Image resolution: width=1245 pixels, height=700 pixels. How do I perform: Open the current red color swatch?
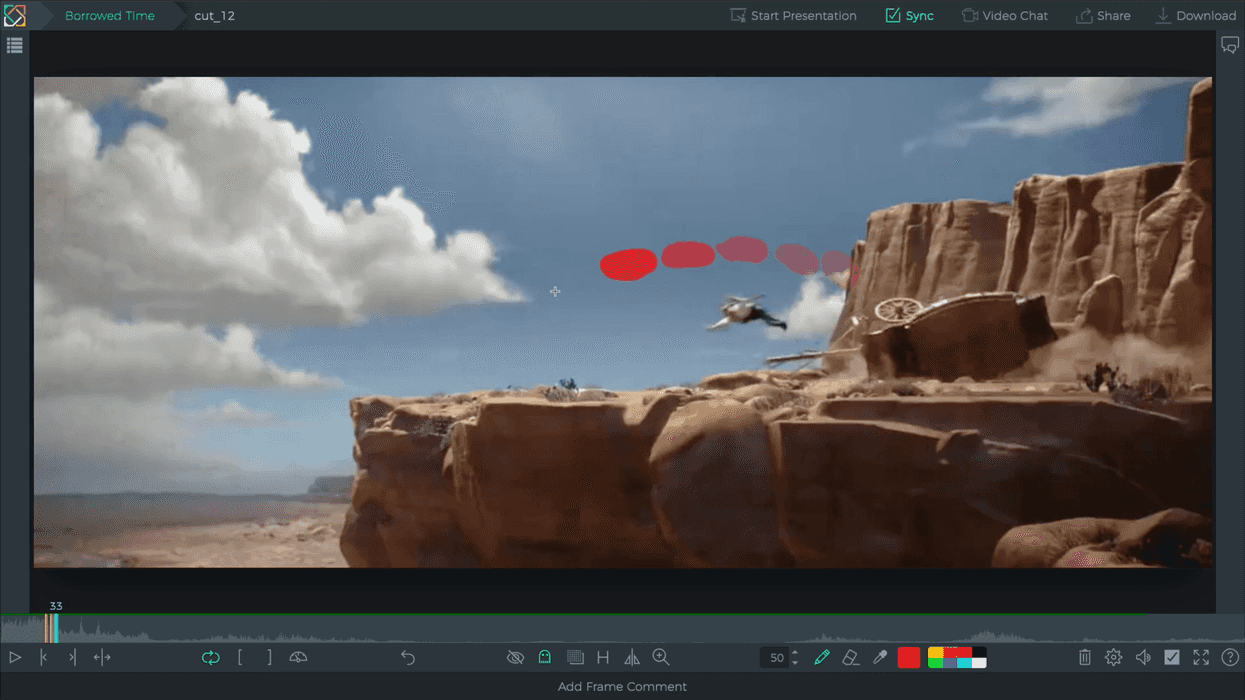coord(909,658)
